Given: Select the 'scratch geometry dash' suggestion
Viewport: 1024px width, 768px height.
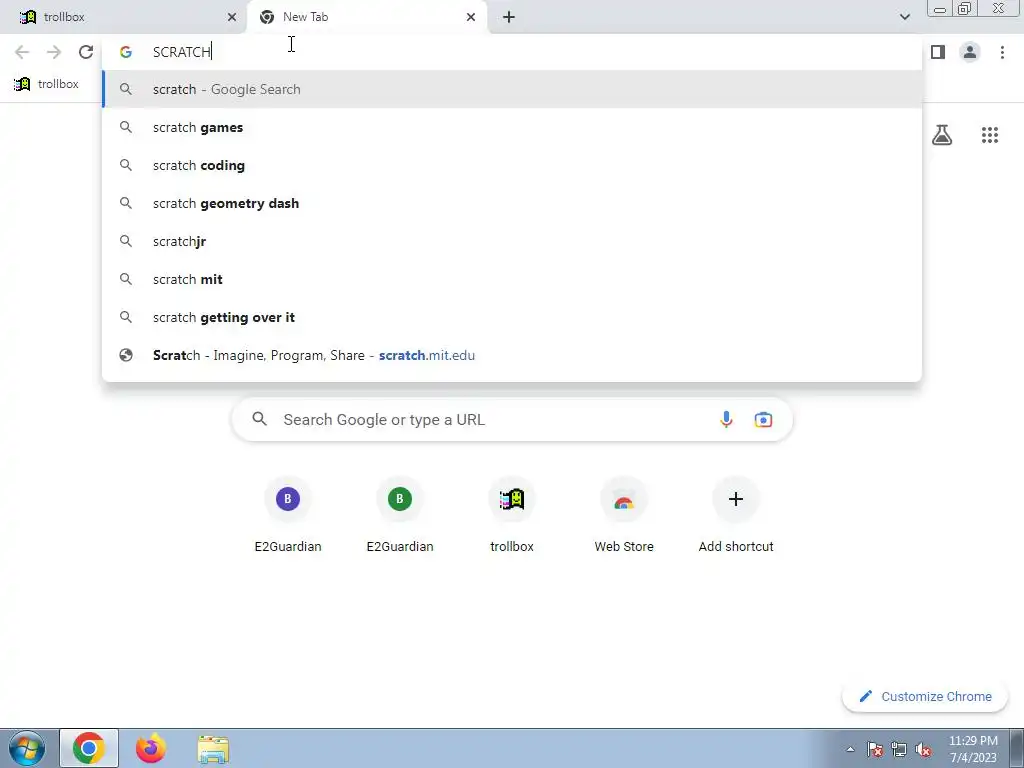Looking at the screenshot, I should coord(512,203).
